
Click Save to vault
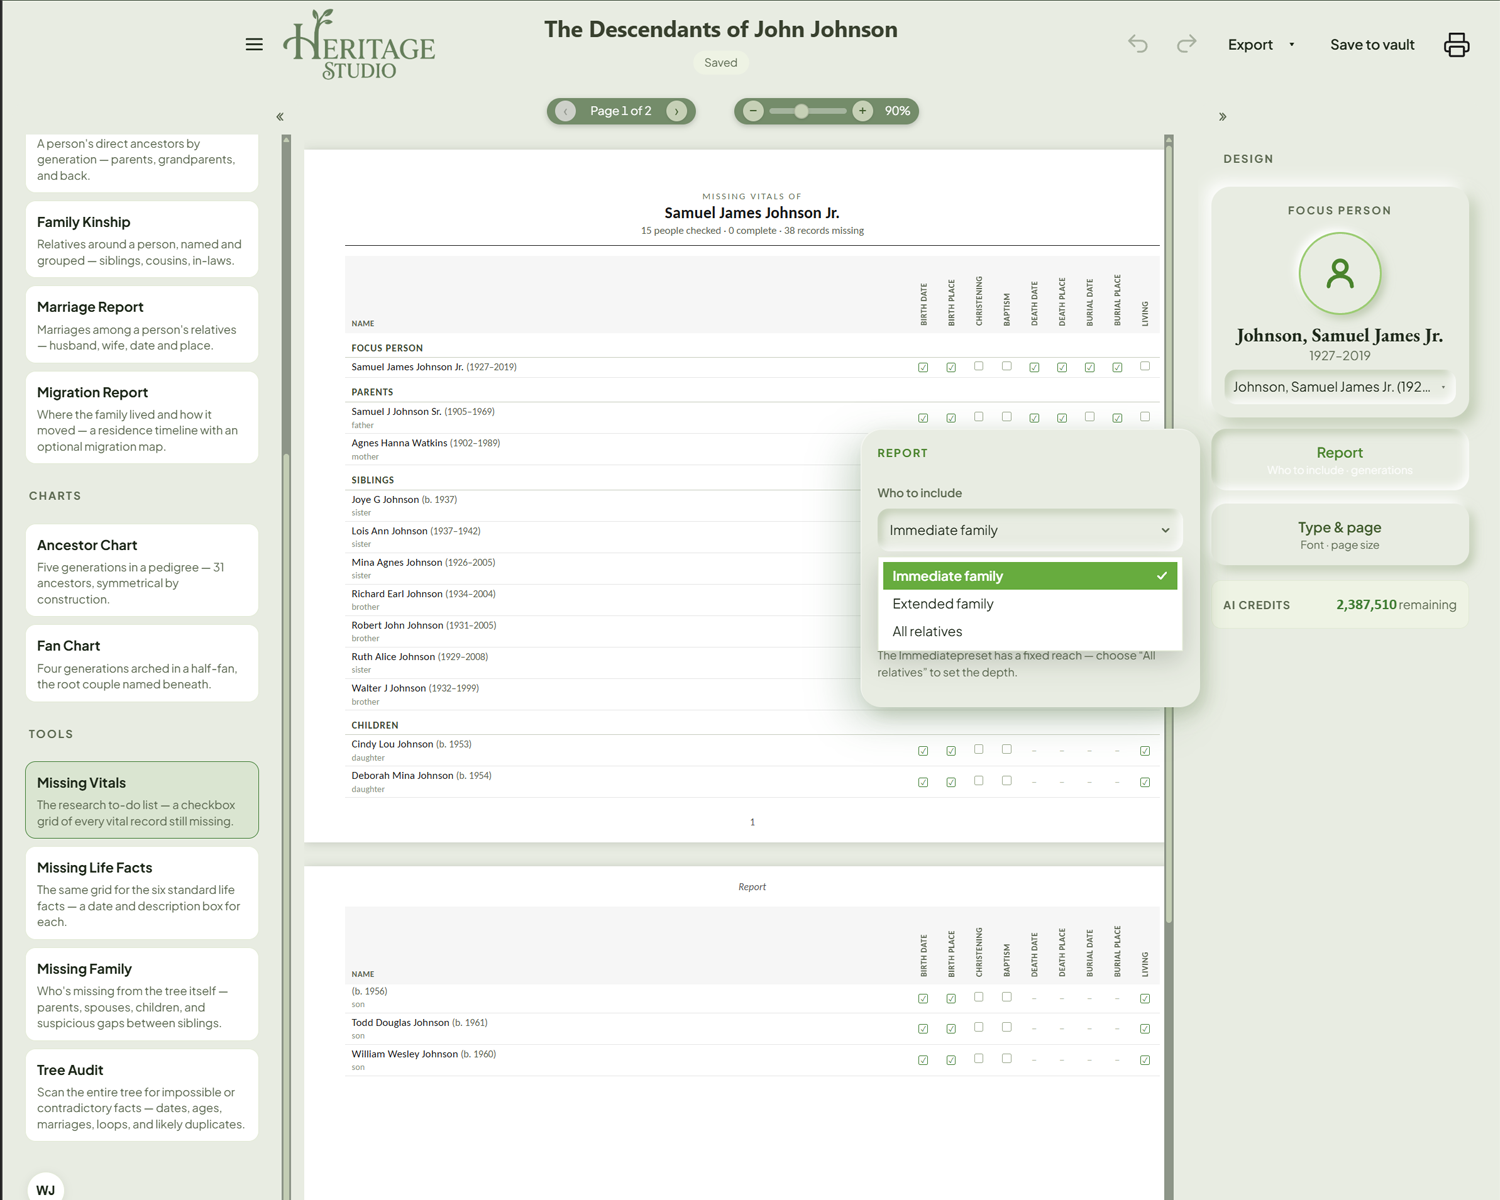pyautogui.click(x=1372, y=44)
